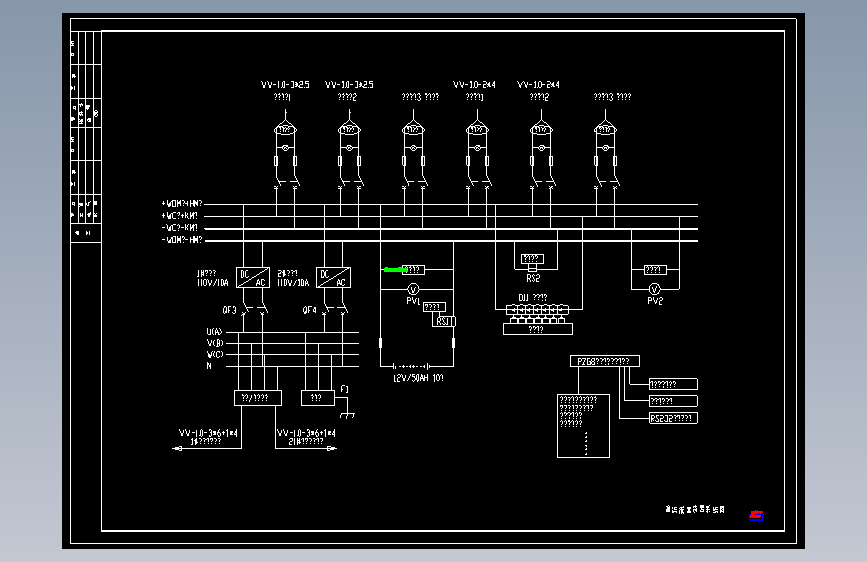Click the green highlighted line segment

click(395, 270)
